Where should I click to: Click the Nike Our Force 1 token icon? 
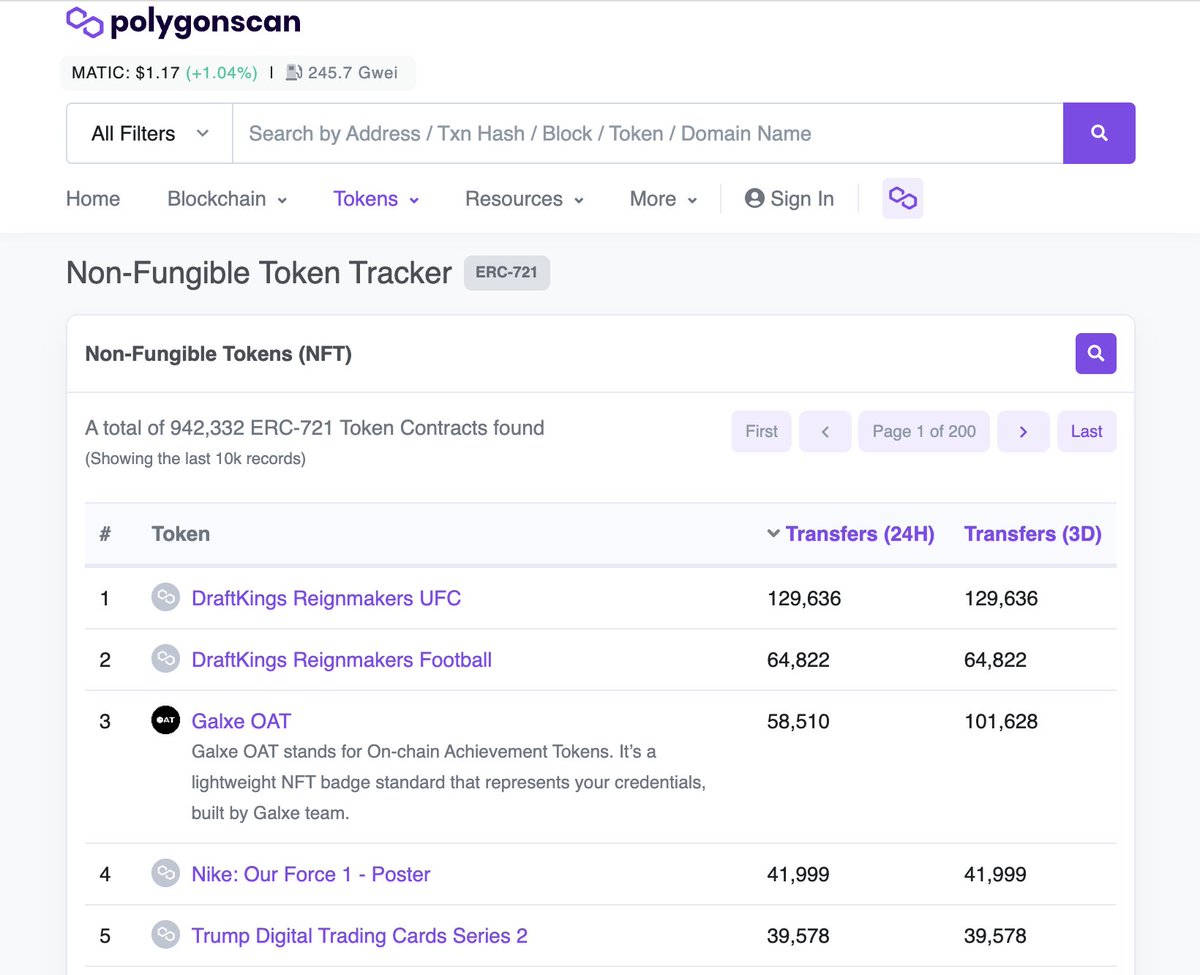tap(165, 873)
